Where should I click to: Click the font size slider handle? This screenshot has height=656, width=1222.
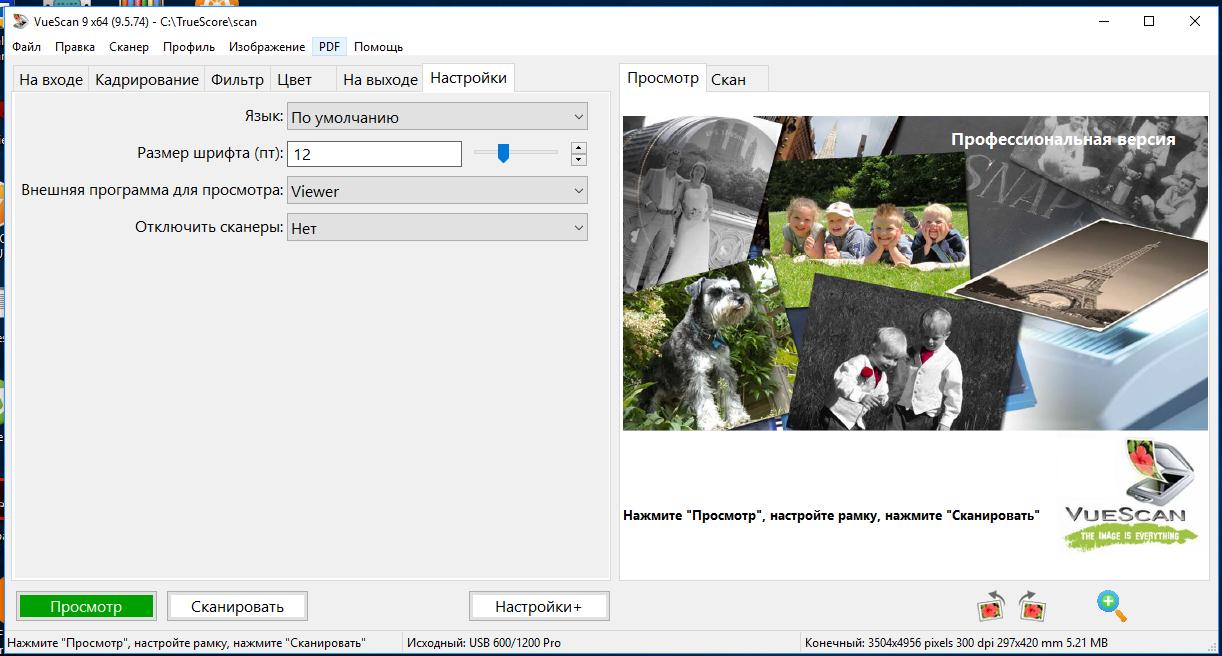[x=504, y=153]
